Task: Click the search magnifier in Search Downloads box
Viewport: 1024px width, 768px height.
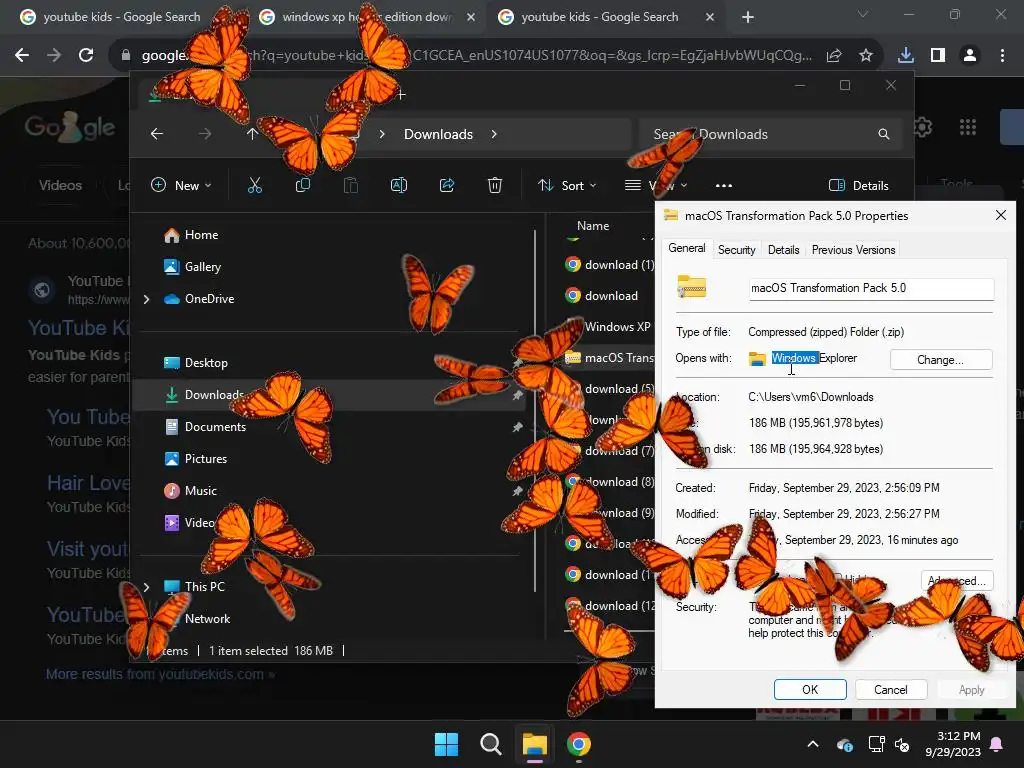Action: pyautogui.click(x=884, y=134)
